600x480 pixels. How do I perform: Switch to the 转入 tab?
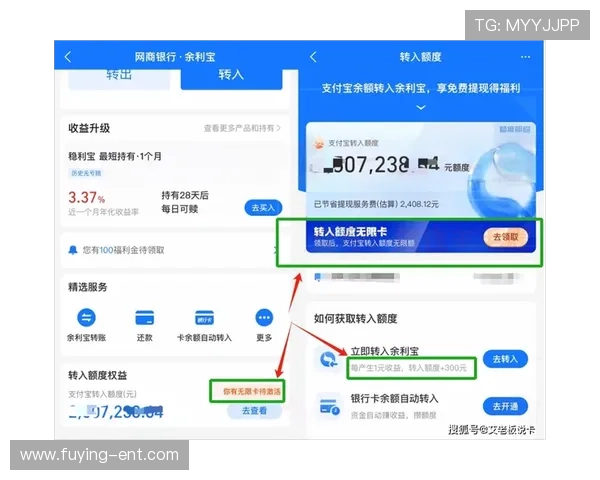[232, 79]
